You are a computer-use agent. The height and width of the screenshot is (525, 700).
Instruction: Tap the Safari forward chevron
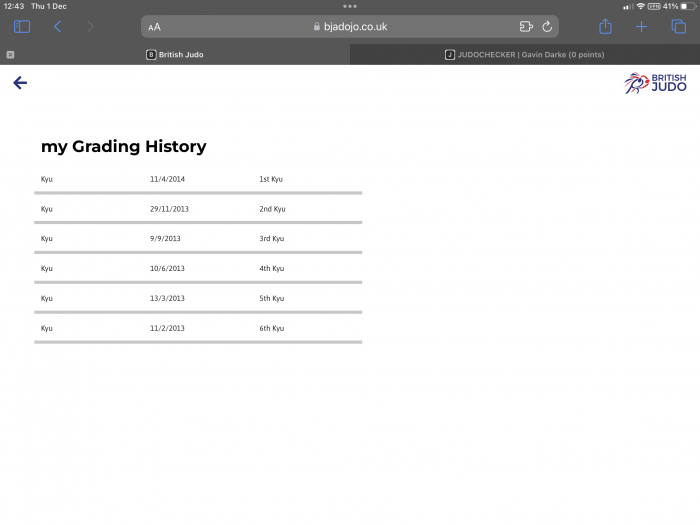click(x=91, y=27)
